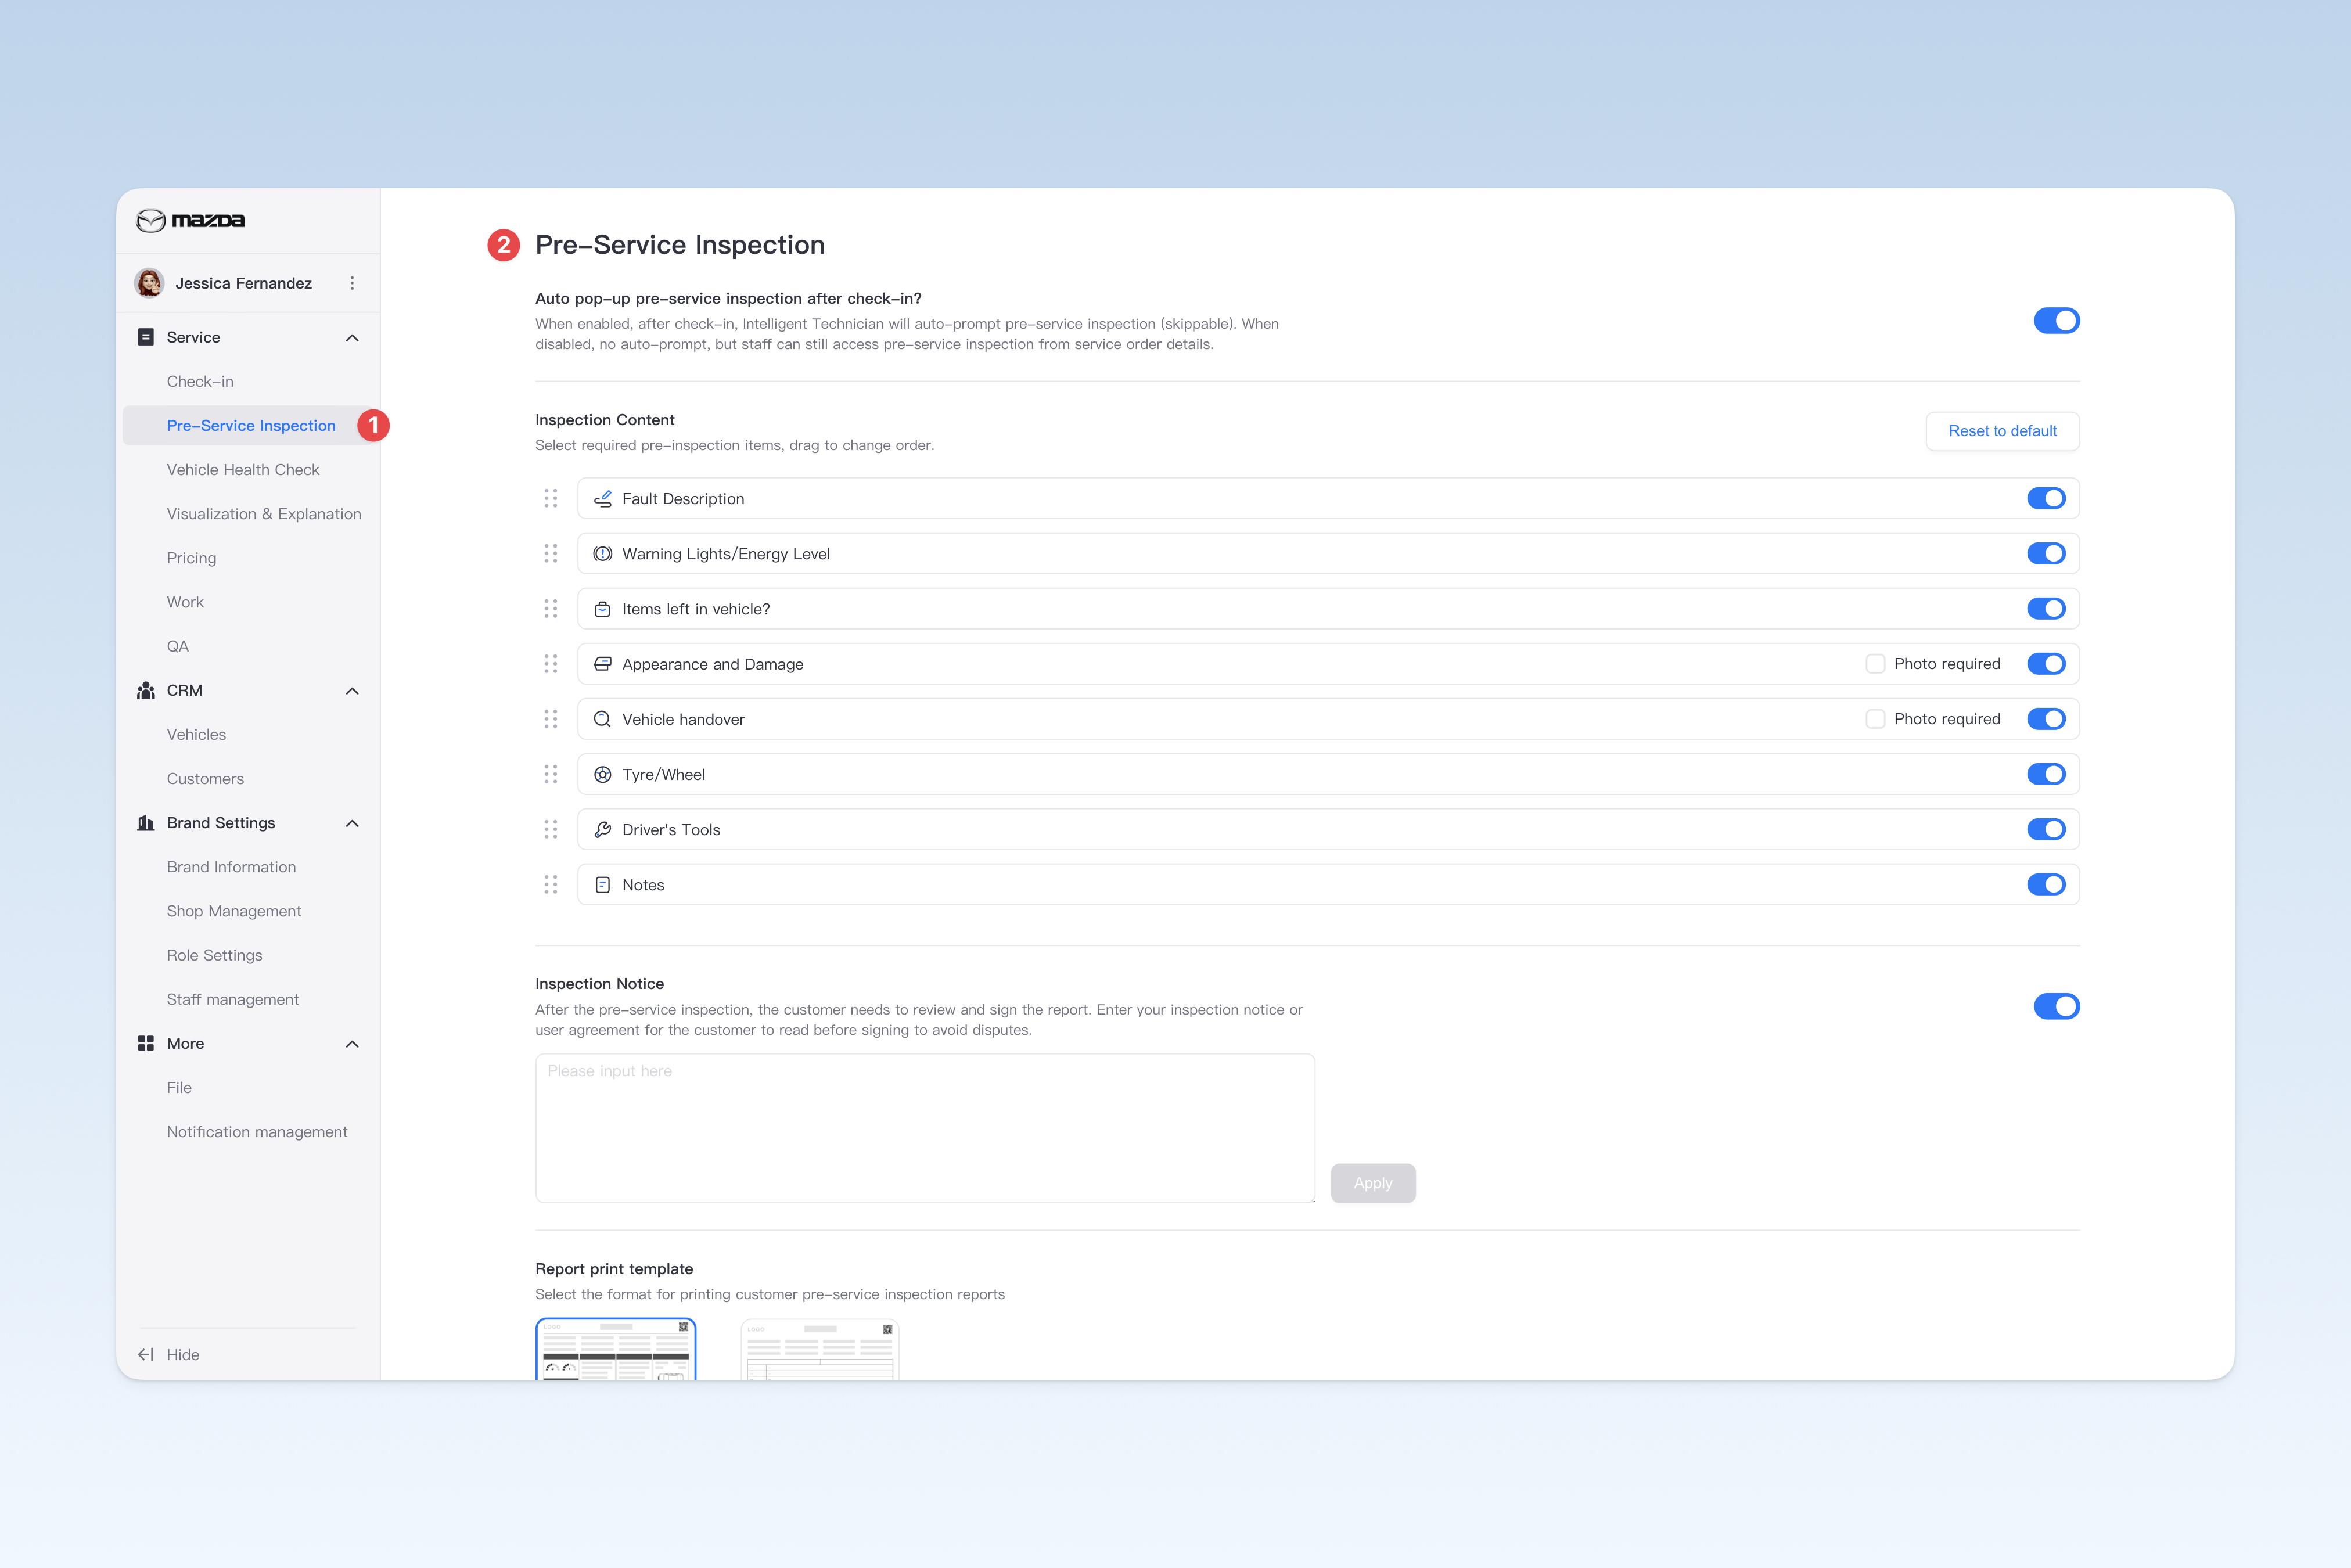The image size is (2351, 1568).
Task: Collapse the More section chevron
Action: point(352,1044)
